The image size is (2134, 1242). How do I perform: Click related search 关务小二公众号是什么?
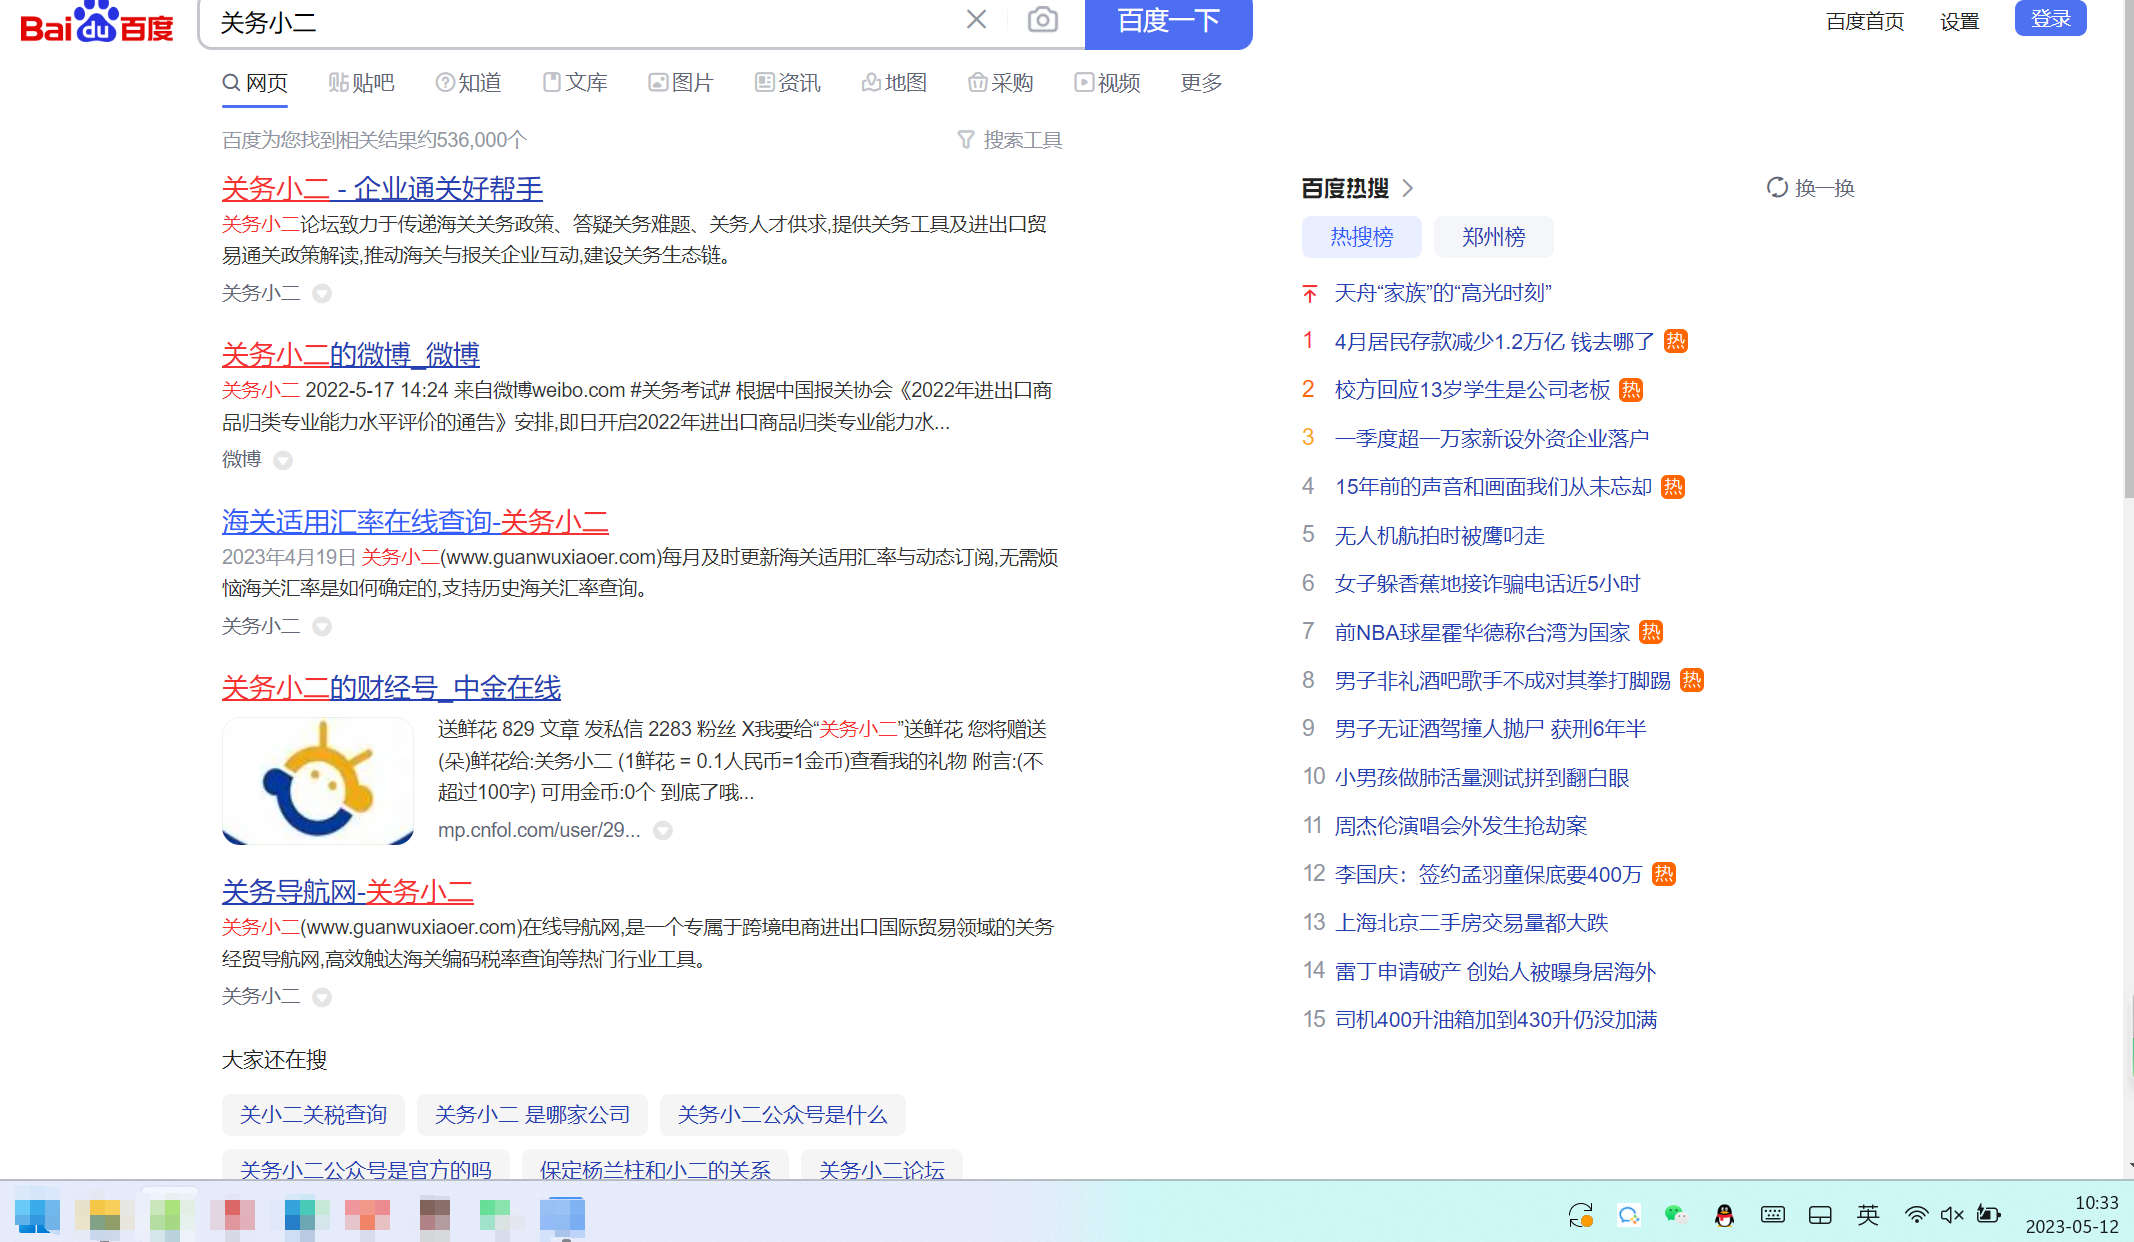pos(782,1114)
